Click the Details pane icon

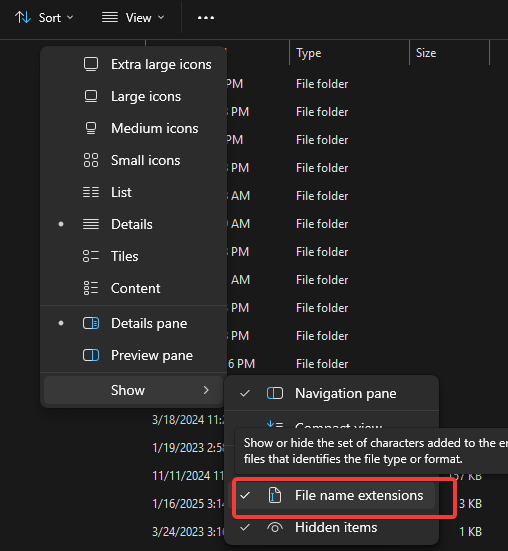91,324
